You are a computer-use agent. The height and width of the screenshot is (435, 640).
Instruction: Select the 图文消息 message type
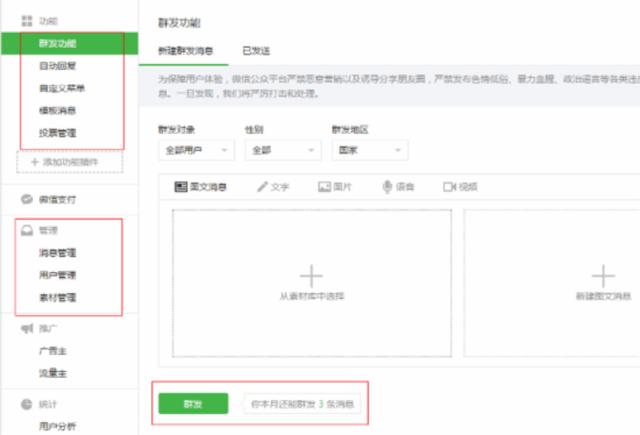200,187
